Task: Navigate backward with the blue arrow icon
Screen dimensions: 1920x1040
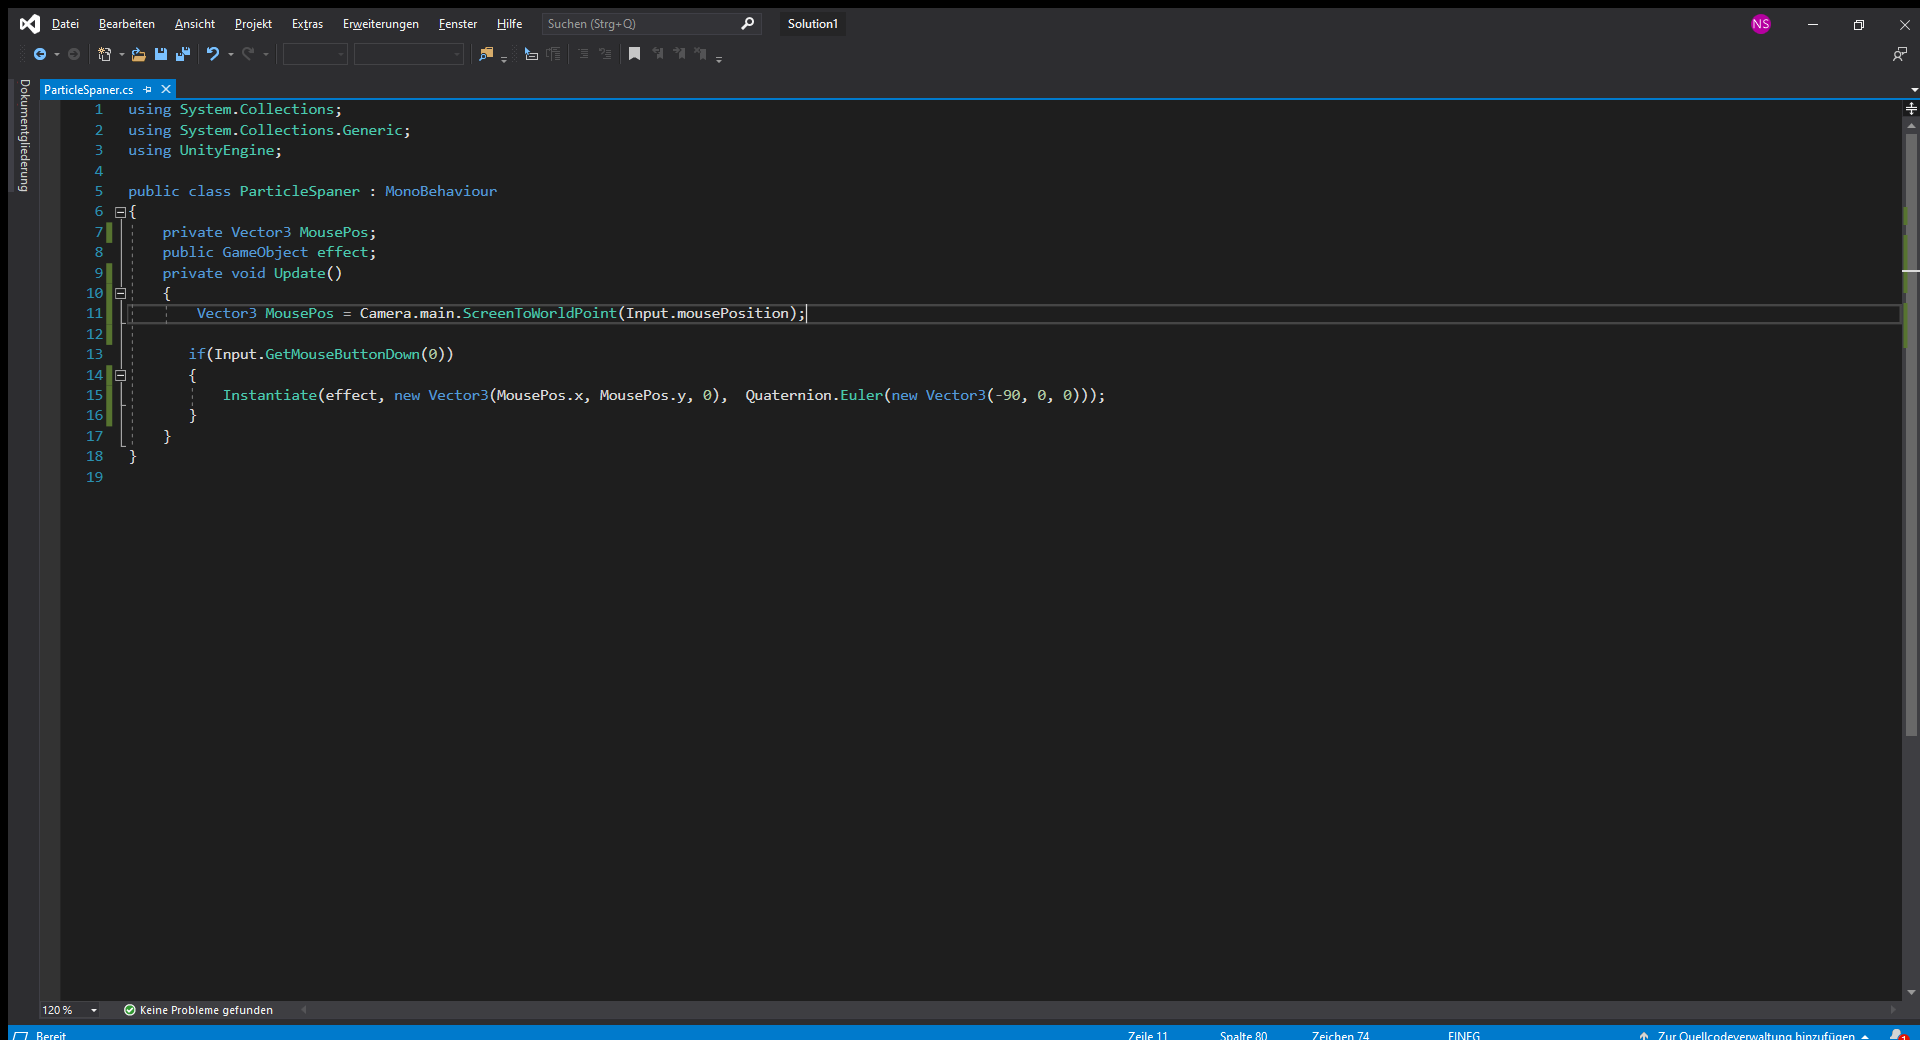Action: point(40,54)
